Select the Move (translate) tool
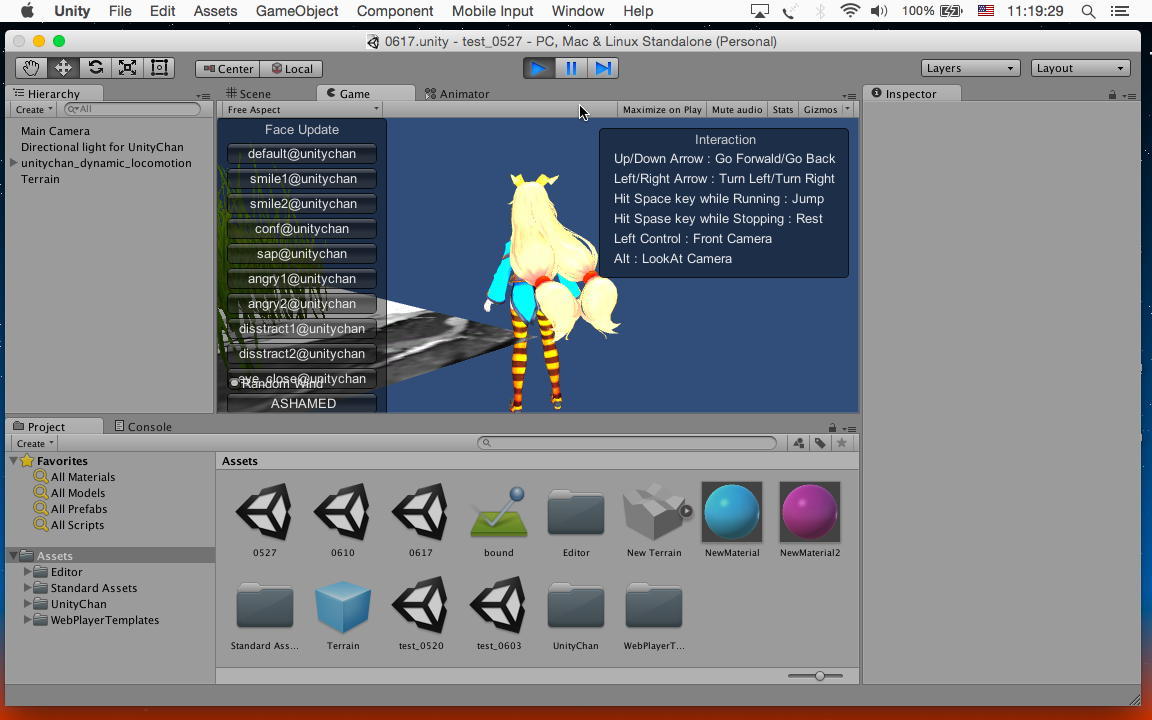 [63, 68]
